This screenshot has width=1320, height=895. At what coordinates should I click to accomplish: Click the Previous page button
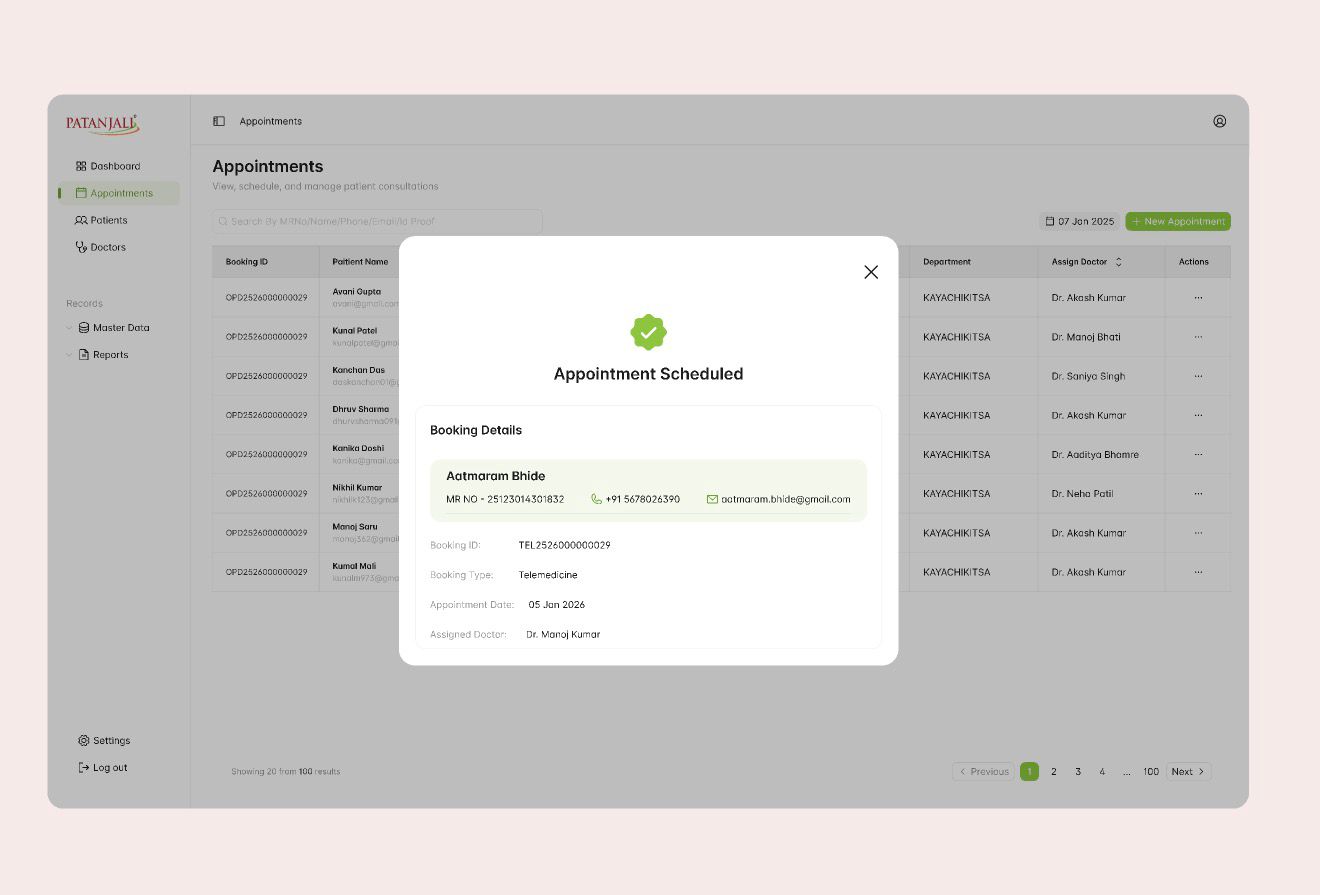tap(983, 772)
